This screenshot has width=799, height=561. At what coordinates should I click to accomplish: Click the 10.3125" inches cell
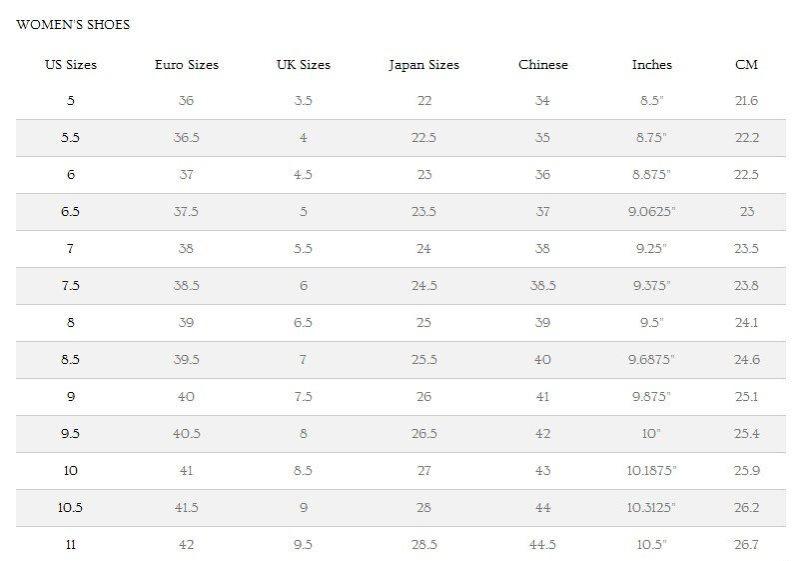[x=652, y=508]
